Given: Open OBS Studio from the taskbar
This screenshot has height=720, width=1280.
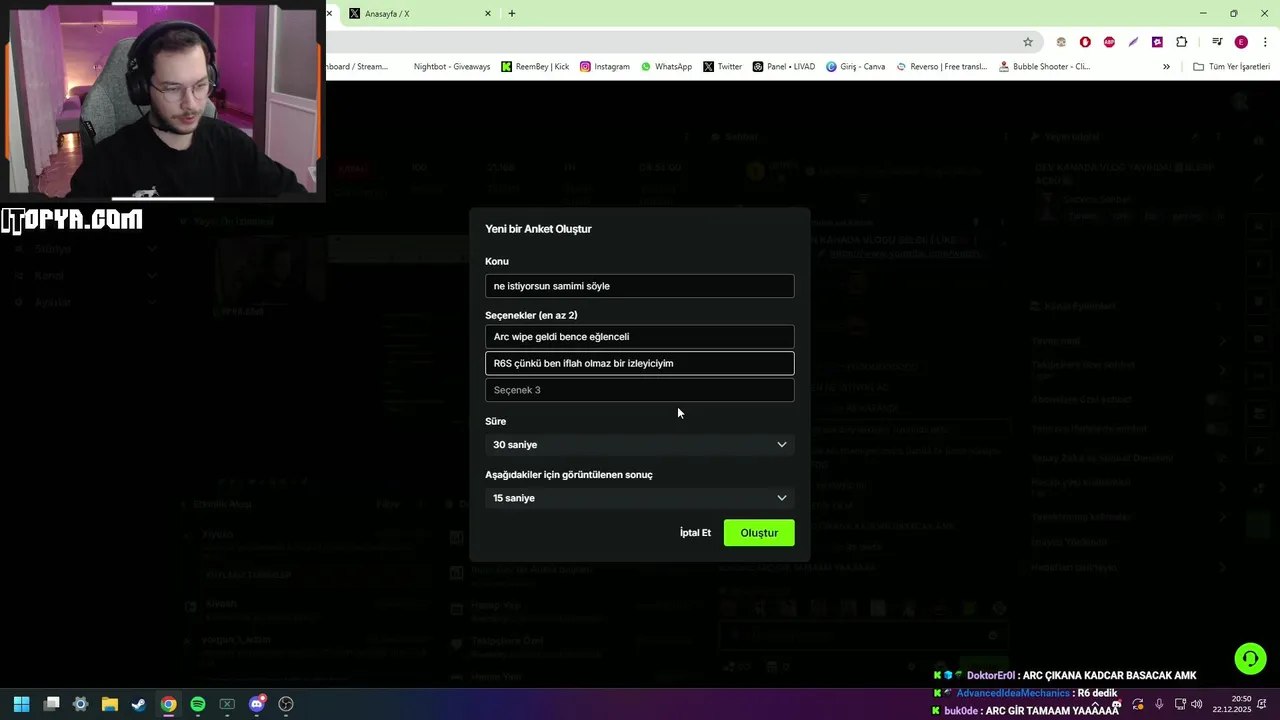Looking at the screenshot, I should 286,704.
